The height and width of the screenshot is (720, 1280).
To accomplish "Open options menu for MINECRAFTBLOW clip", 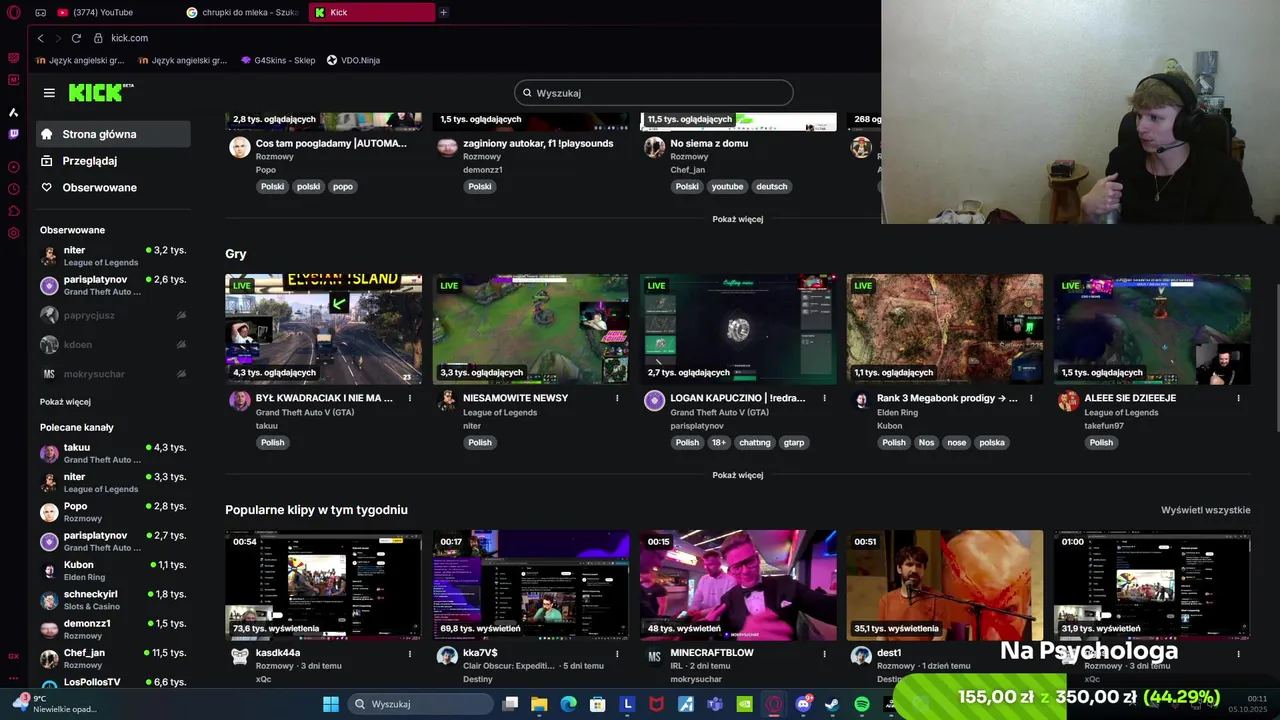I will click(x=824, y=653).
